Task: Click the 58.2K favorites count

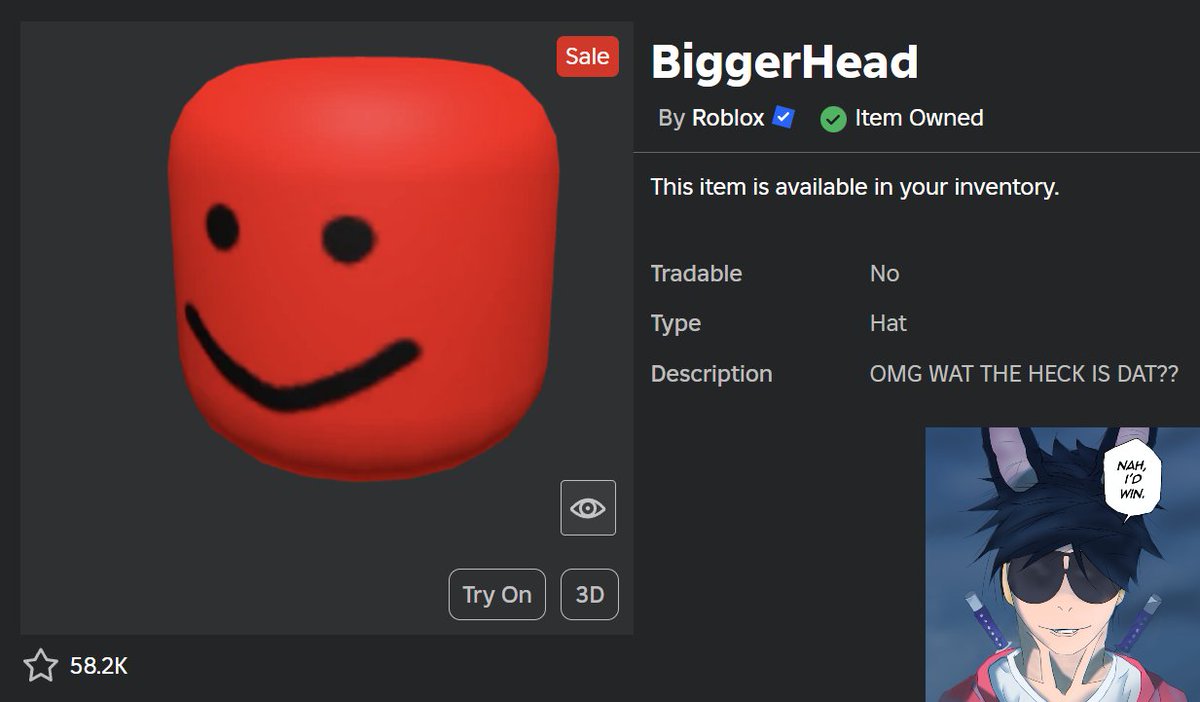Action: (x=99, y=665)
